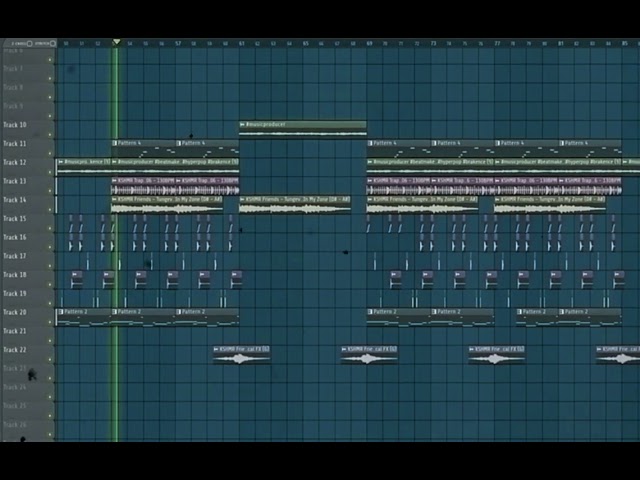
Task: Mute Track 18 using its green dot
Action: [51, 284]
